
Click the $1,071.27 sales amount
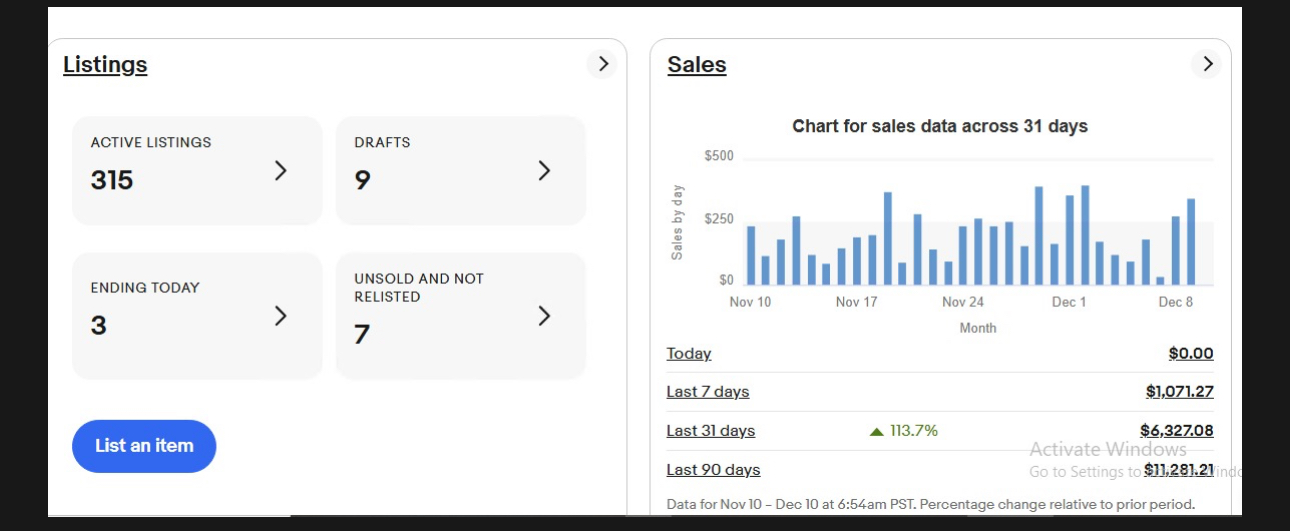pyautogui.click(x=1179, y=392)
